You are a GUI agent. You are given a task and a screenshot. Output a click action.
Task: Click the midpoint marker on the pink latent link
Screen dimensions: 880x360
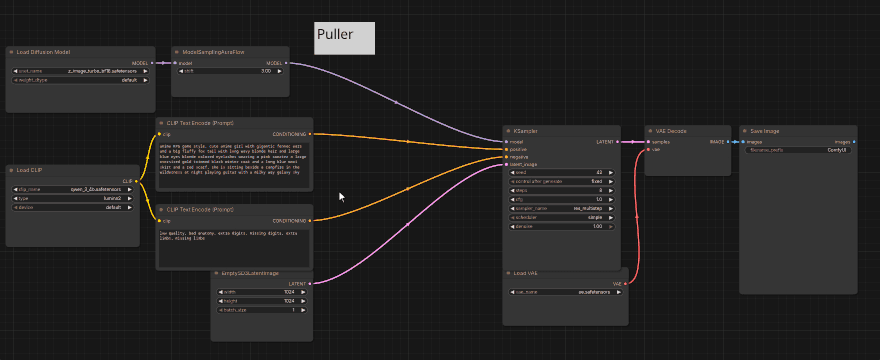point(407,225)
